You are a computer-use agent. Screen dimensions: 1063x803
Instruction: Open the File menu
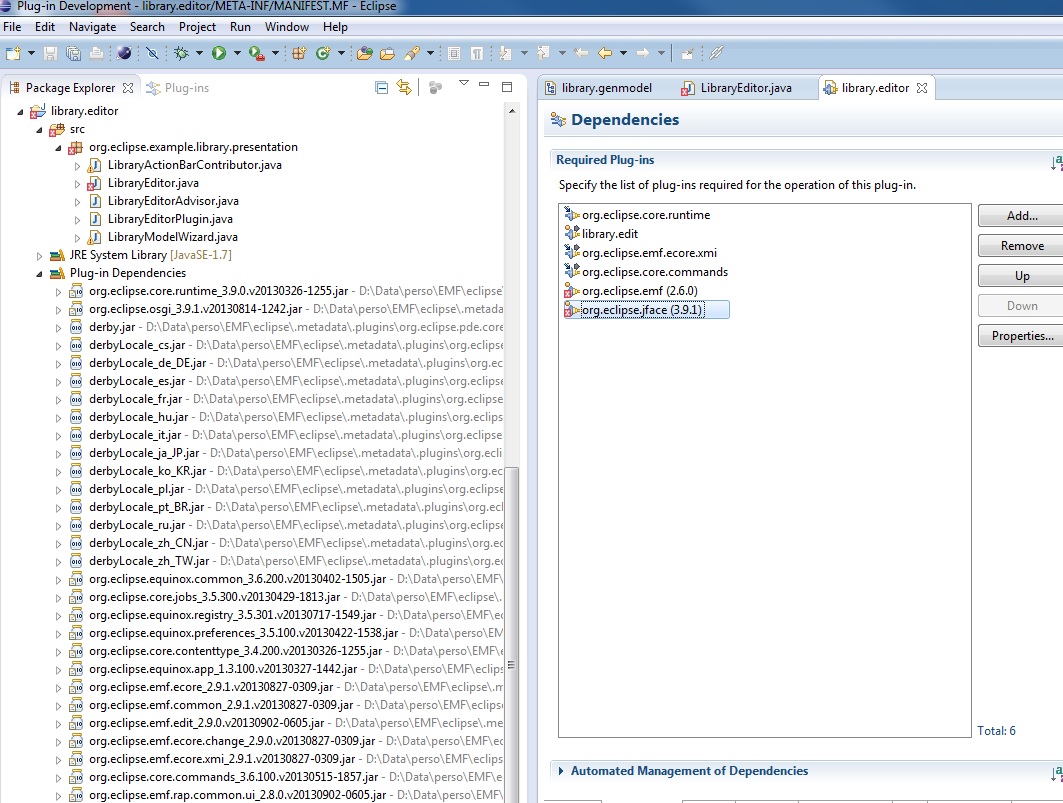pyautogui.click(x=12, y=27)
